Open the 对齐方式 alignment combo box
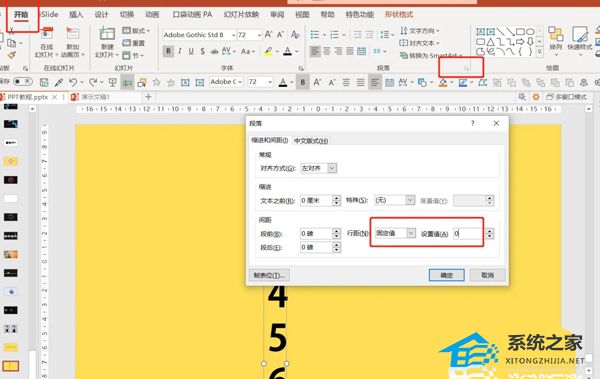600x379 pixels. (x=318, y=168)
